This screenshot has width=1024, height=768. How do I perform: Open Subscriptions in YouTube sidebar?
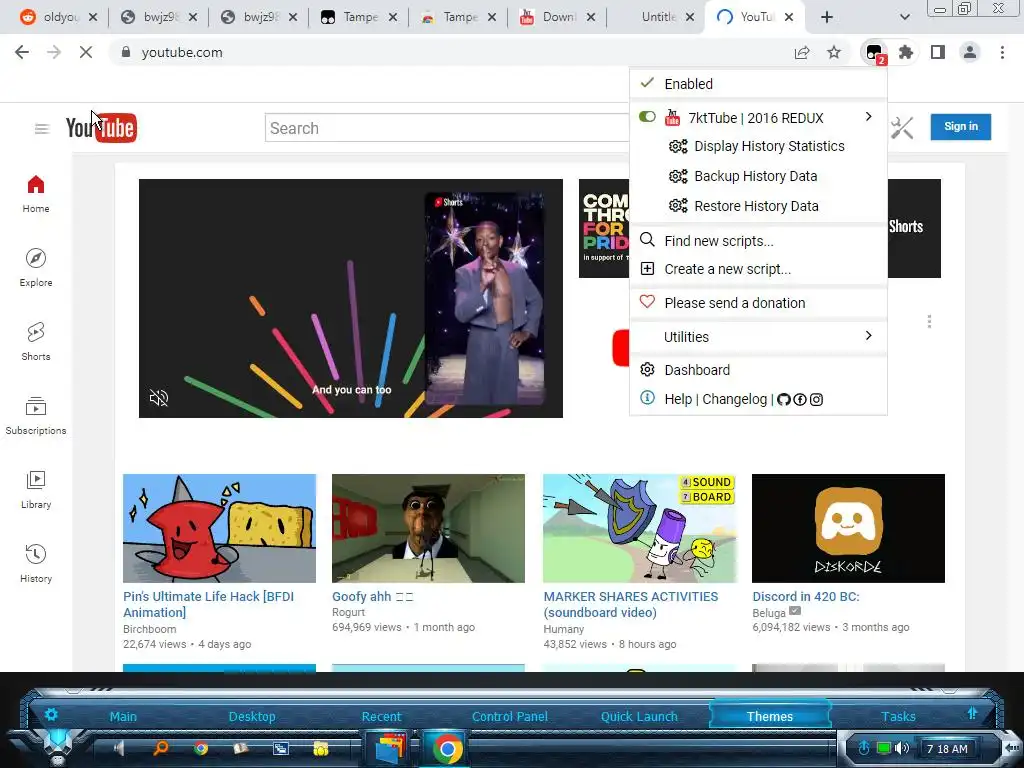(x=36, y=415)
